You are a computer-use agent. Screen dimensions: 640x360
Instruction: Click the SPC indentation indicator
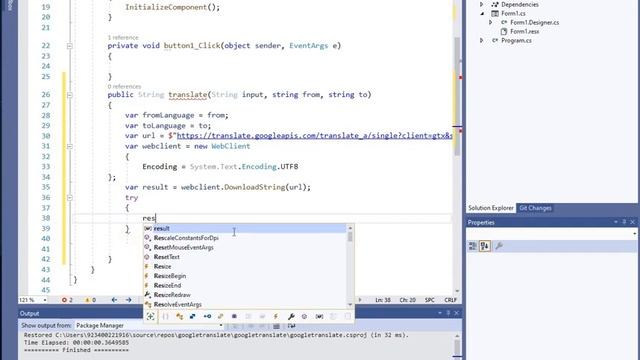429,300
